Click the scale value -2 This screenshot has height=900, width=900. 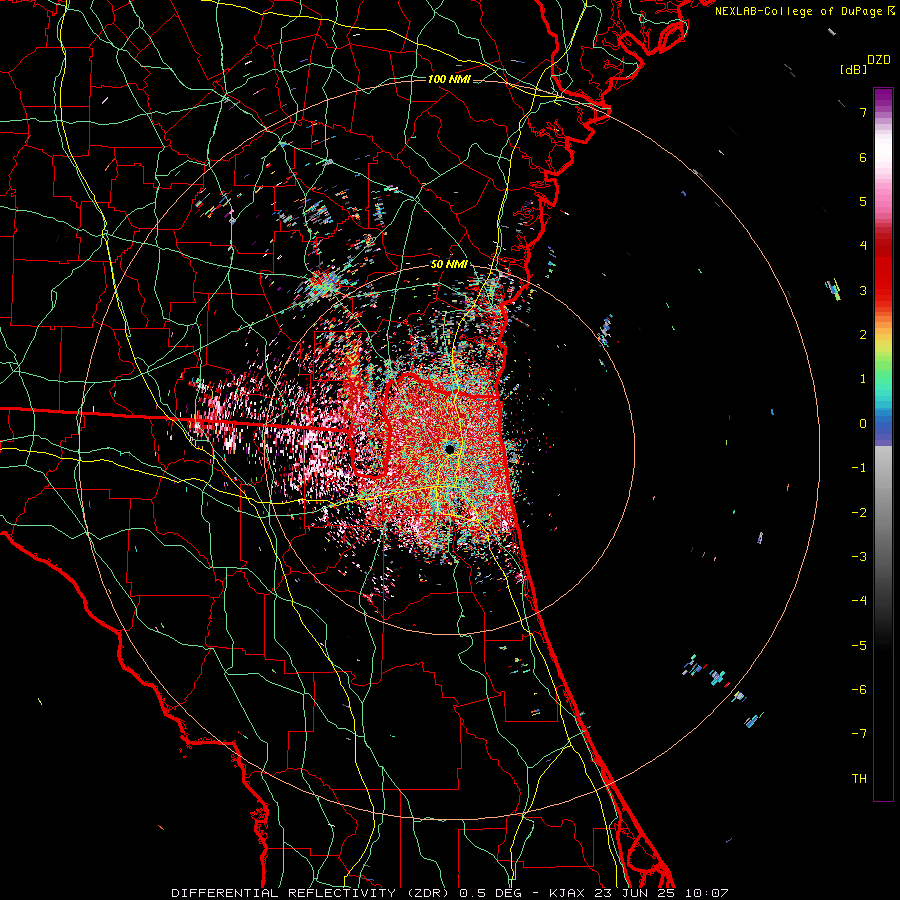859,512
